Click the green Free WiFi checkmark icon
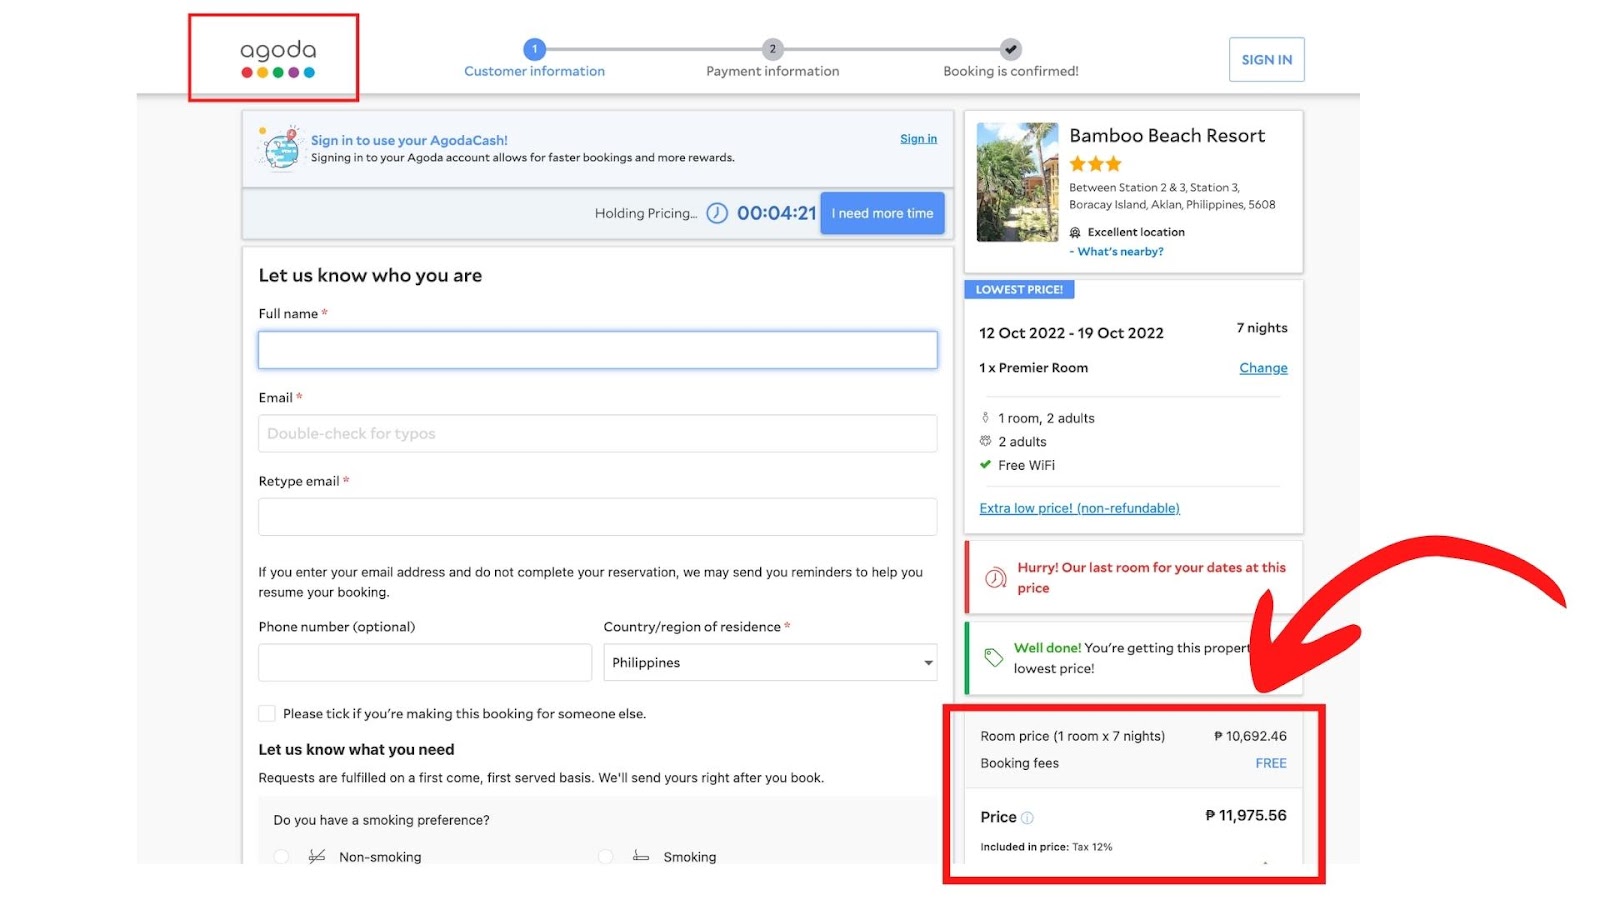The width and height of the screenshot is (1600, 900). point(985,465)
